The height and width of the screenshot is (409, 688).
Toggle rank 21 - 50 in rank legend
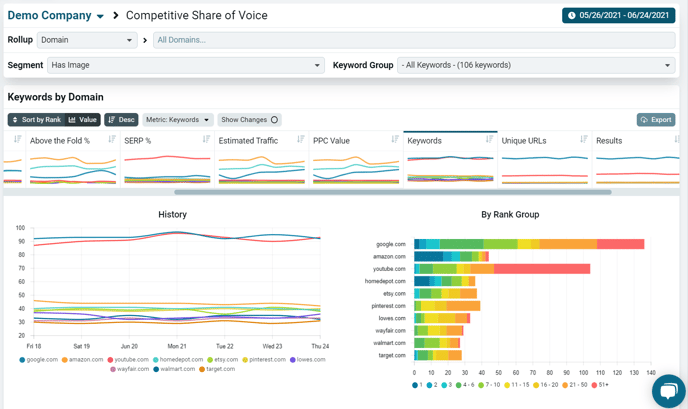pos(575,385)
